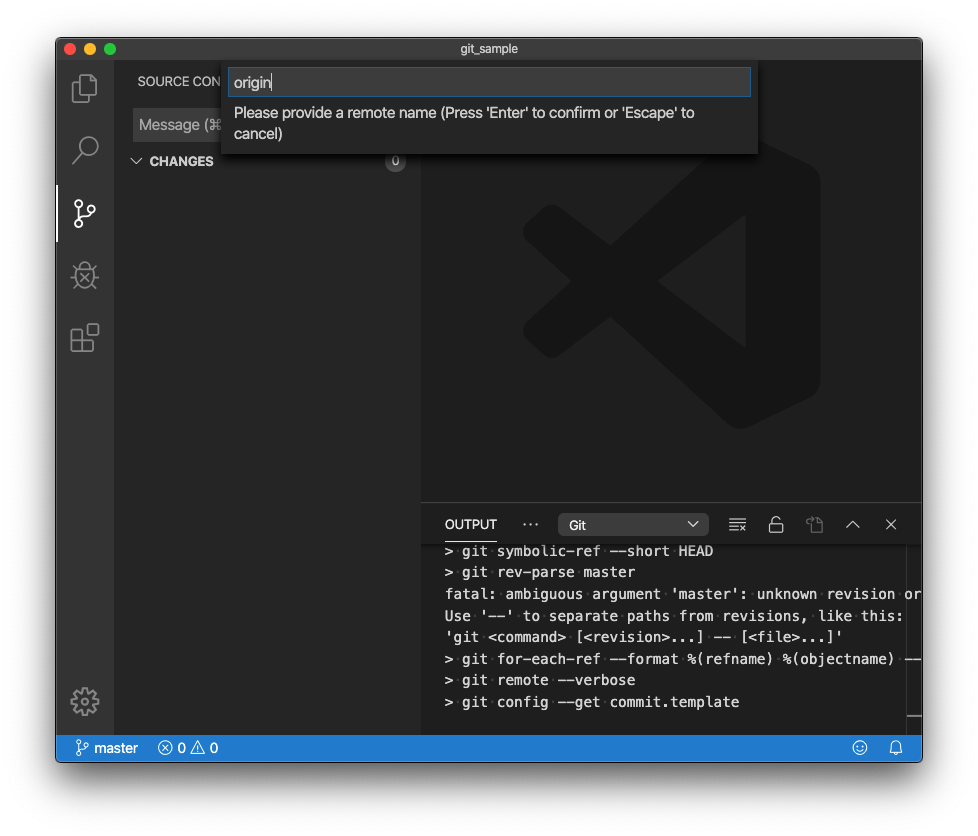Open errors and warnings count in status bar
The height and width of the screenshot is (836, 978).
tap(188, 748)
